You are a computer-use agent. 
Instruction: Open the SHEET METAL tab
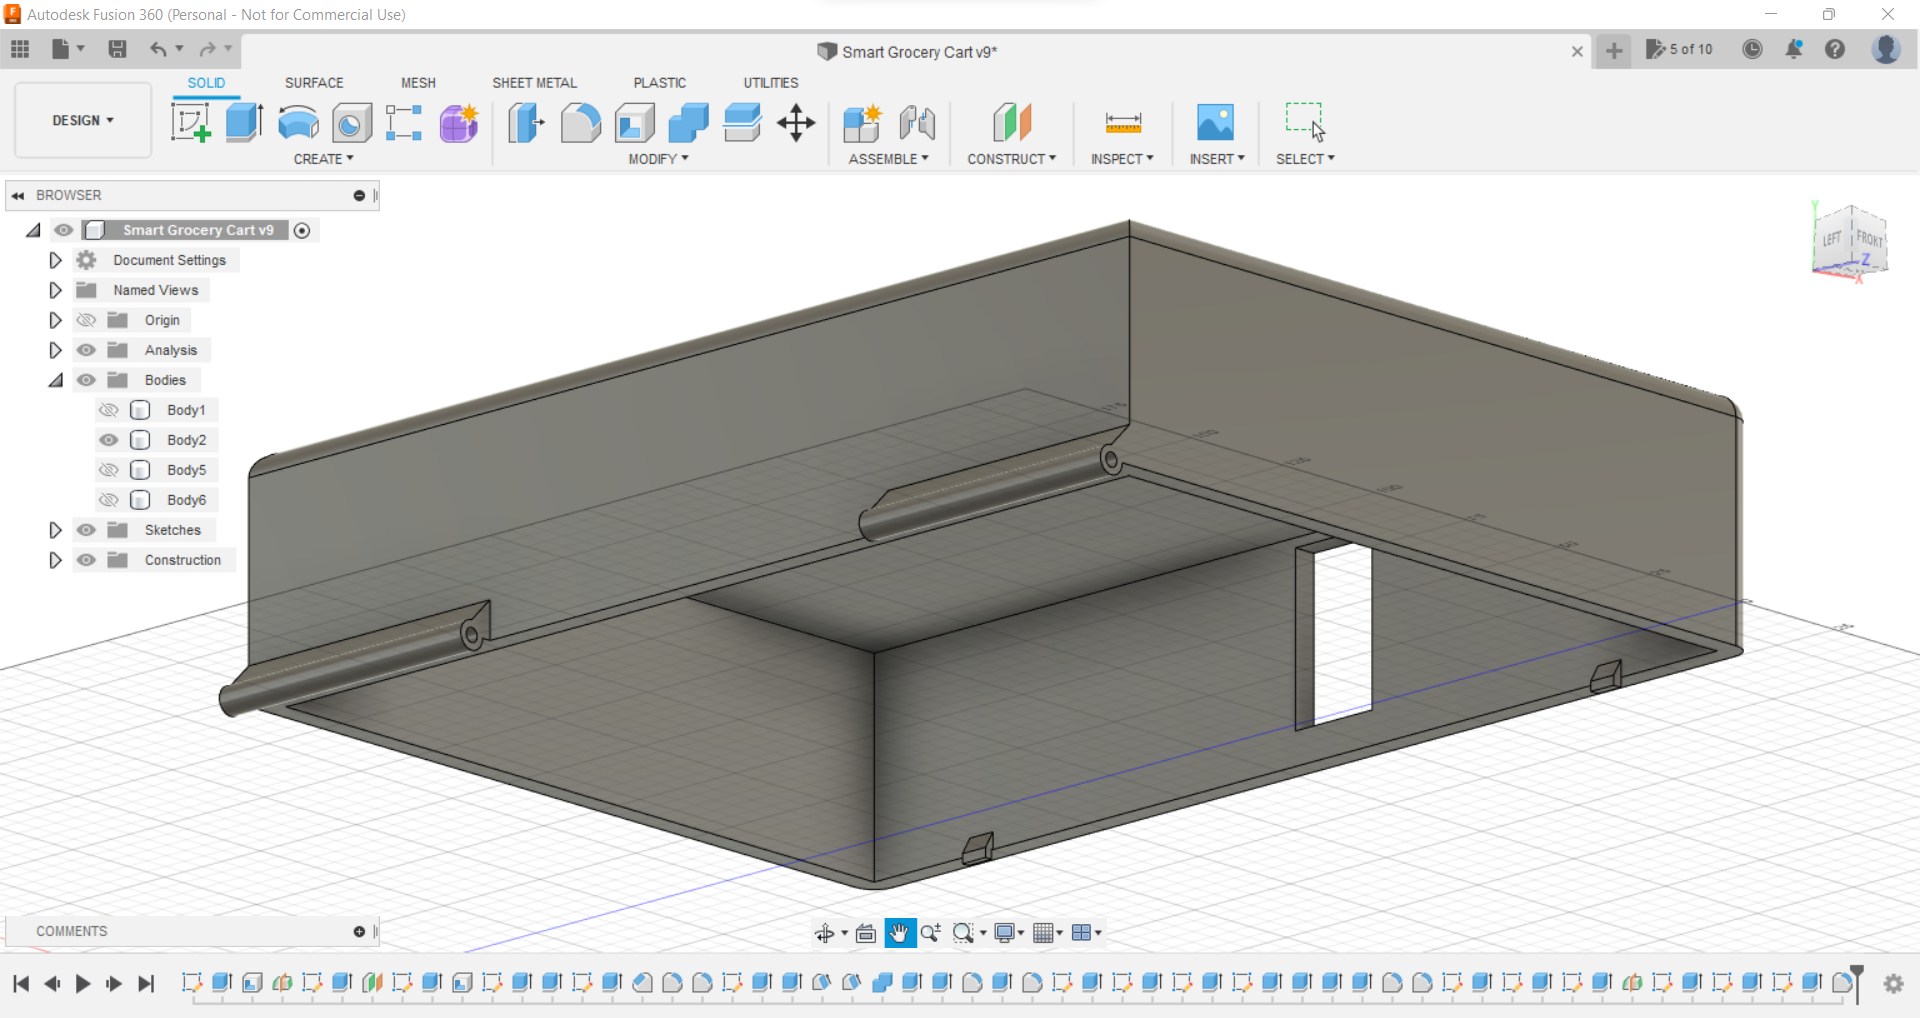click(534, 83)
